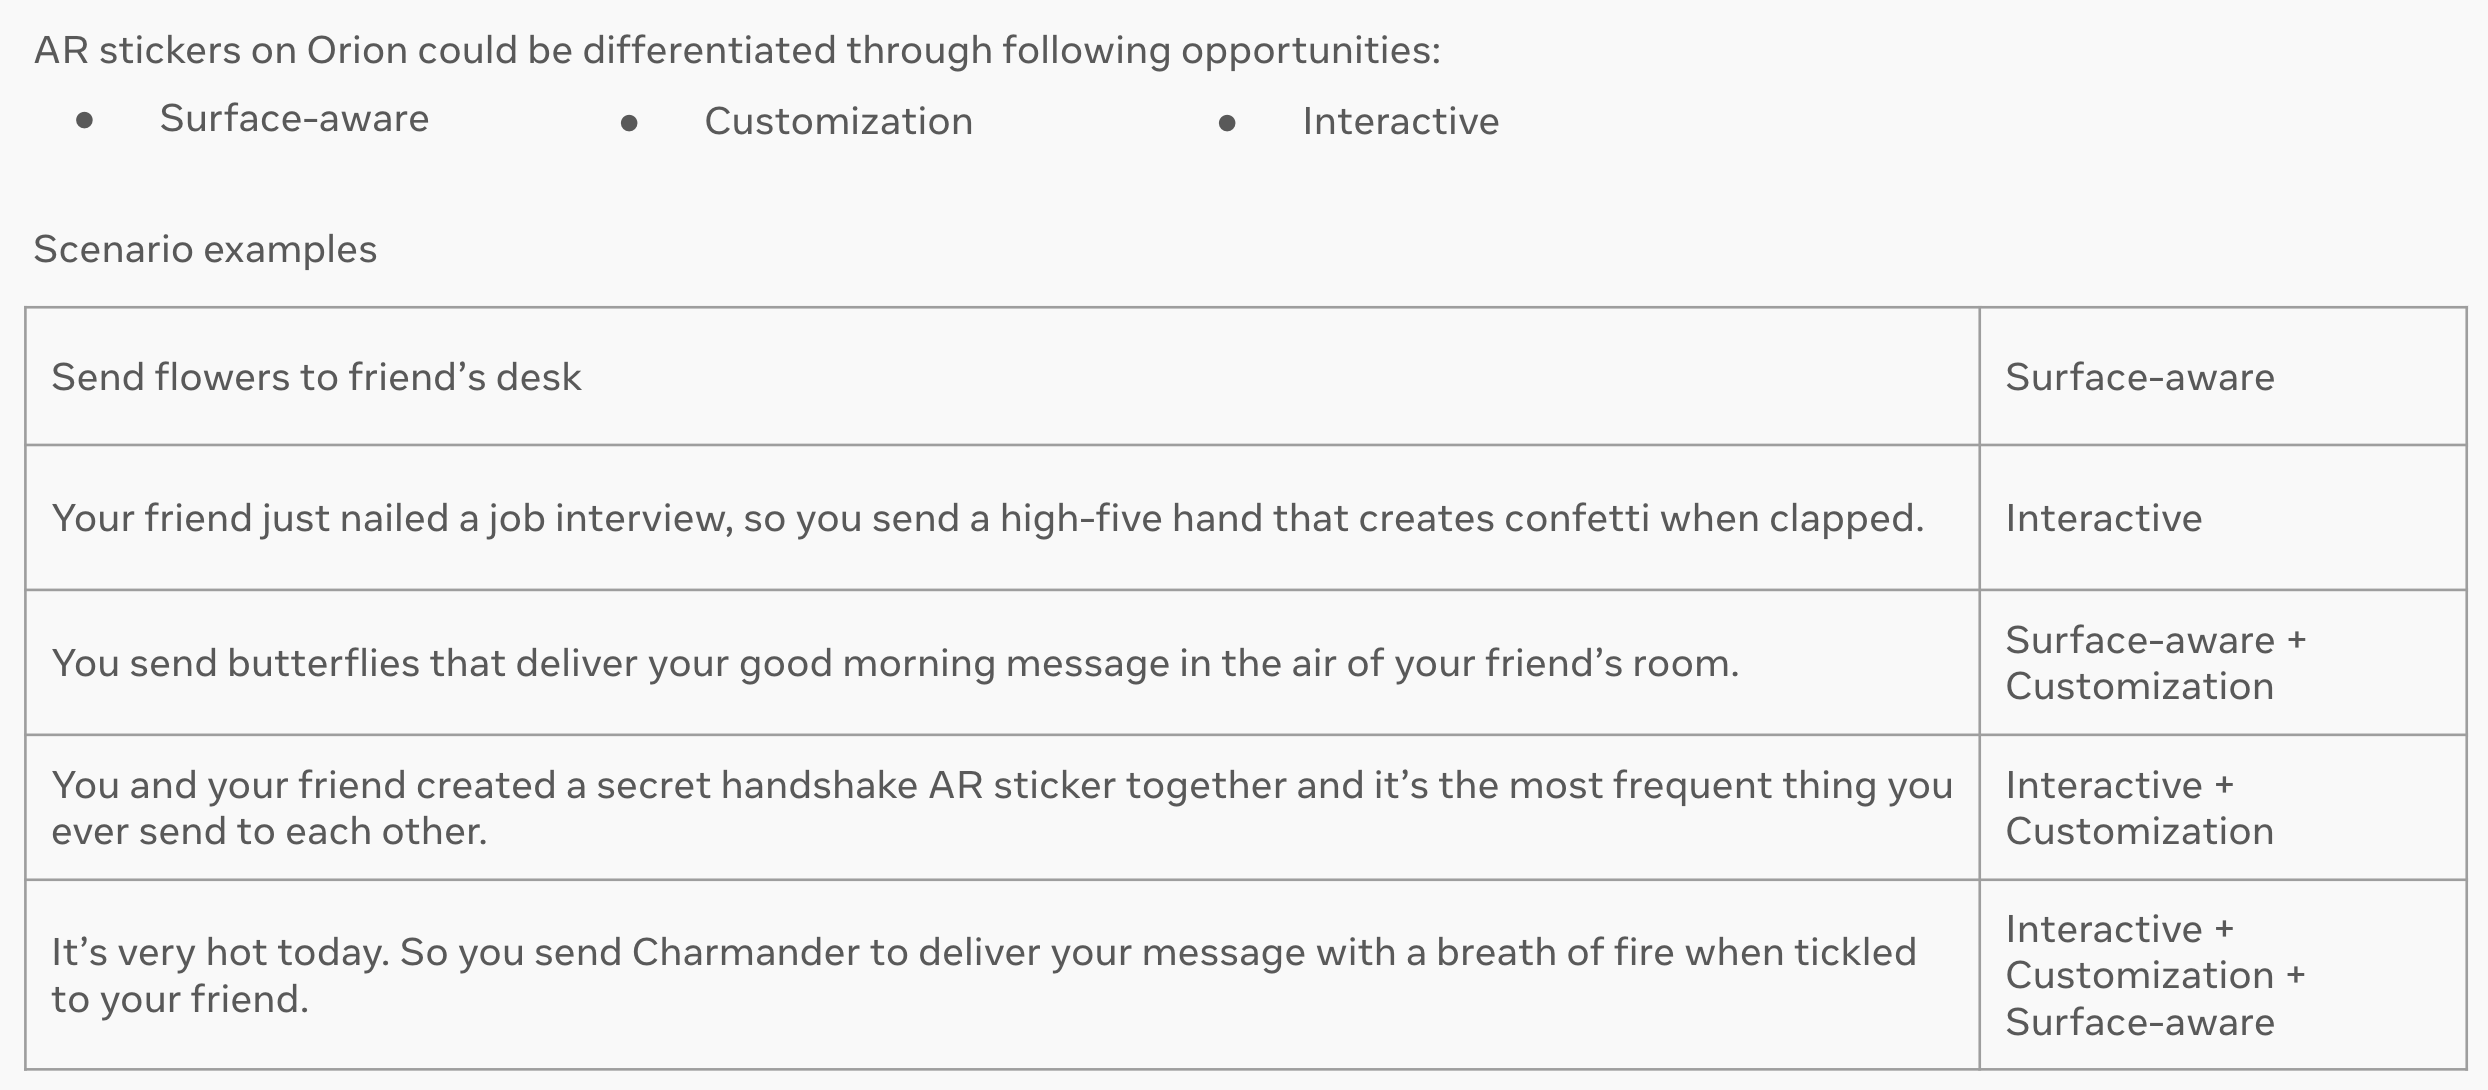The height and width of the screenshot is (1090, 2488).
Task: Select the Interactive bullet item
Action: click(1400, 121)
